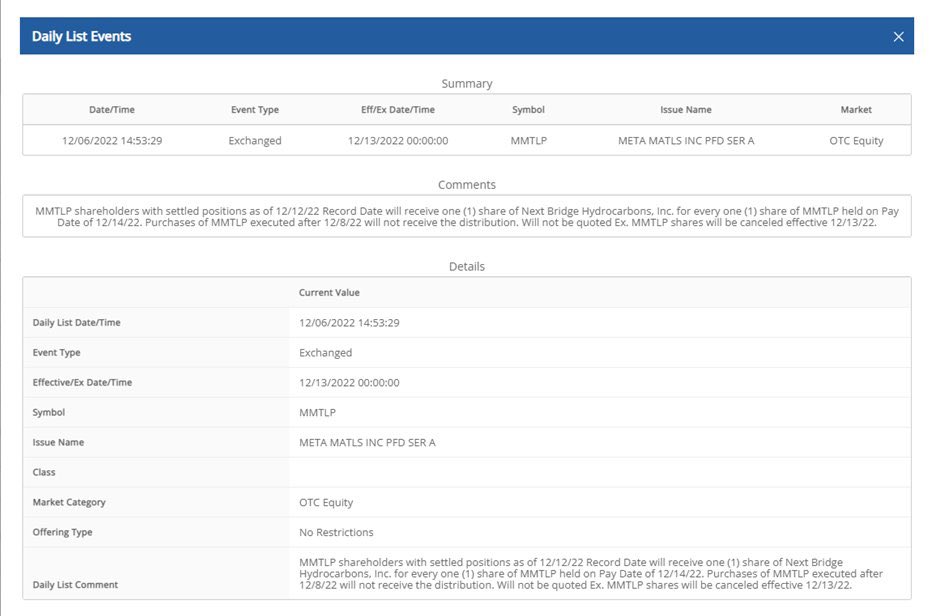
Task: Click the comment text in Comments box
Action: 467,217
